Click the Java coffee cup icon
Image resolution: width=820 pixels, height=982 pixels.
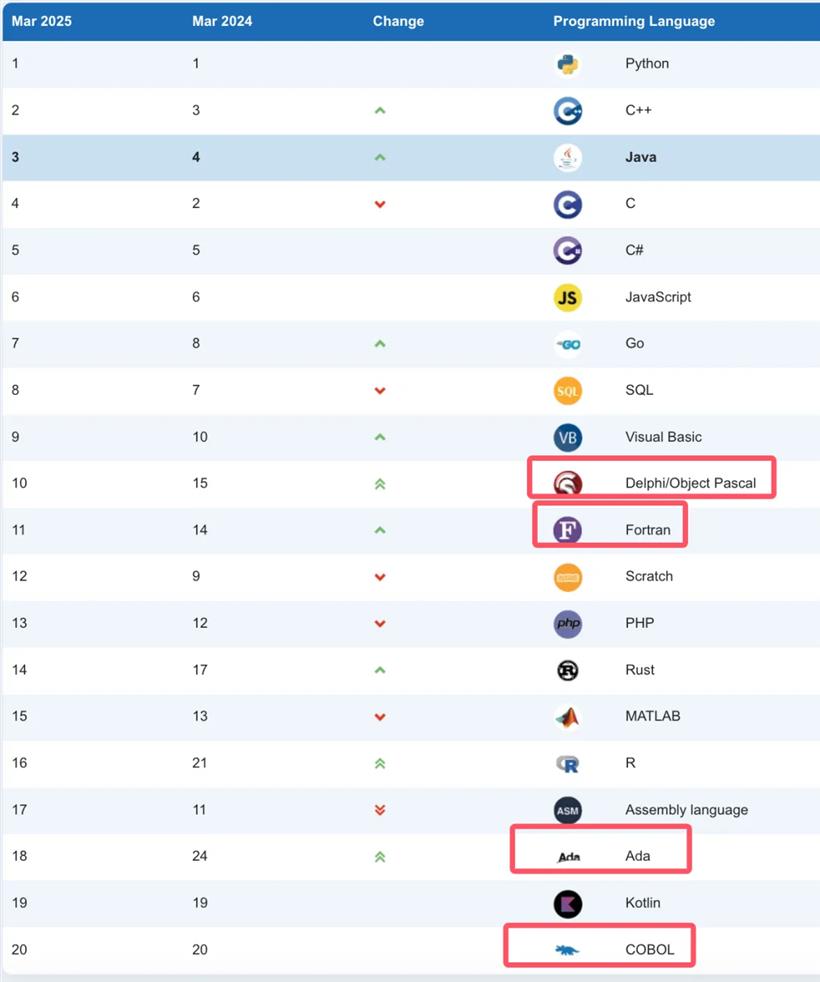click(567, 157)
